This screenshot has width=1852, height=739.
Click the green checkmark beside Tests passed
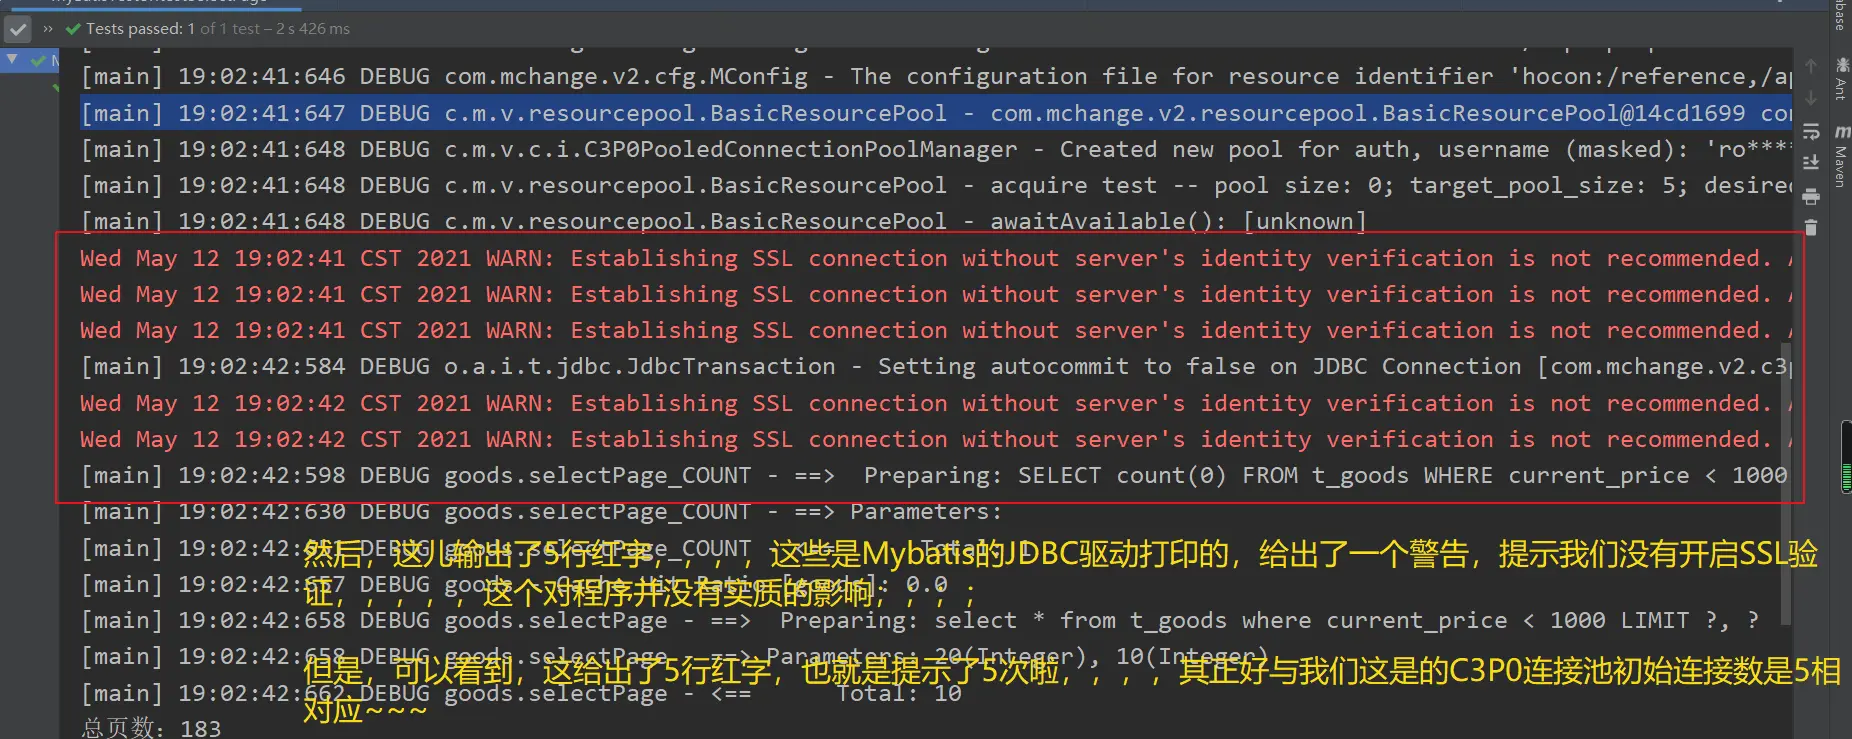72,29
